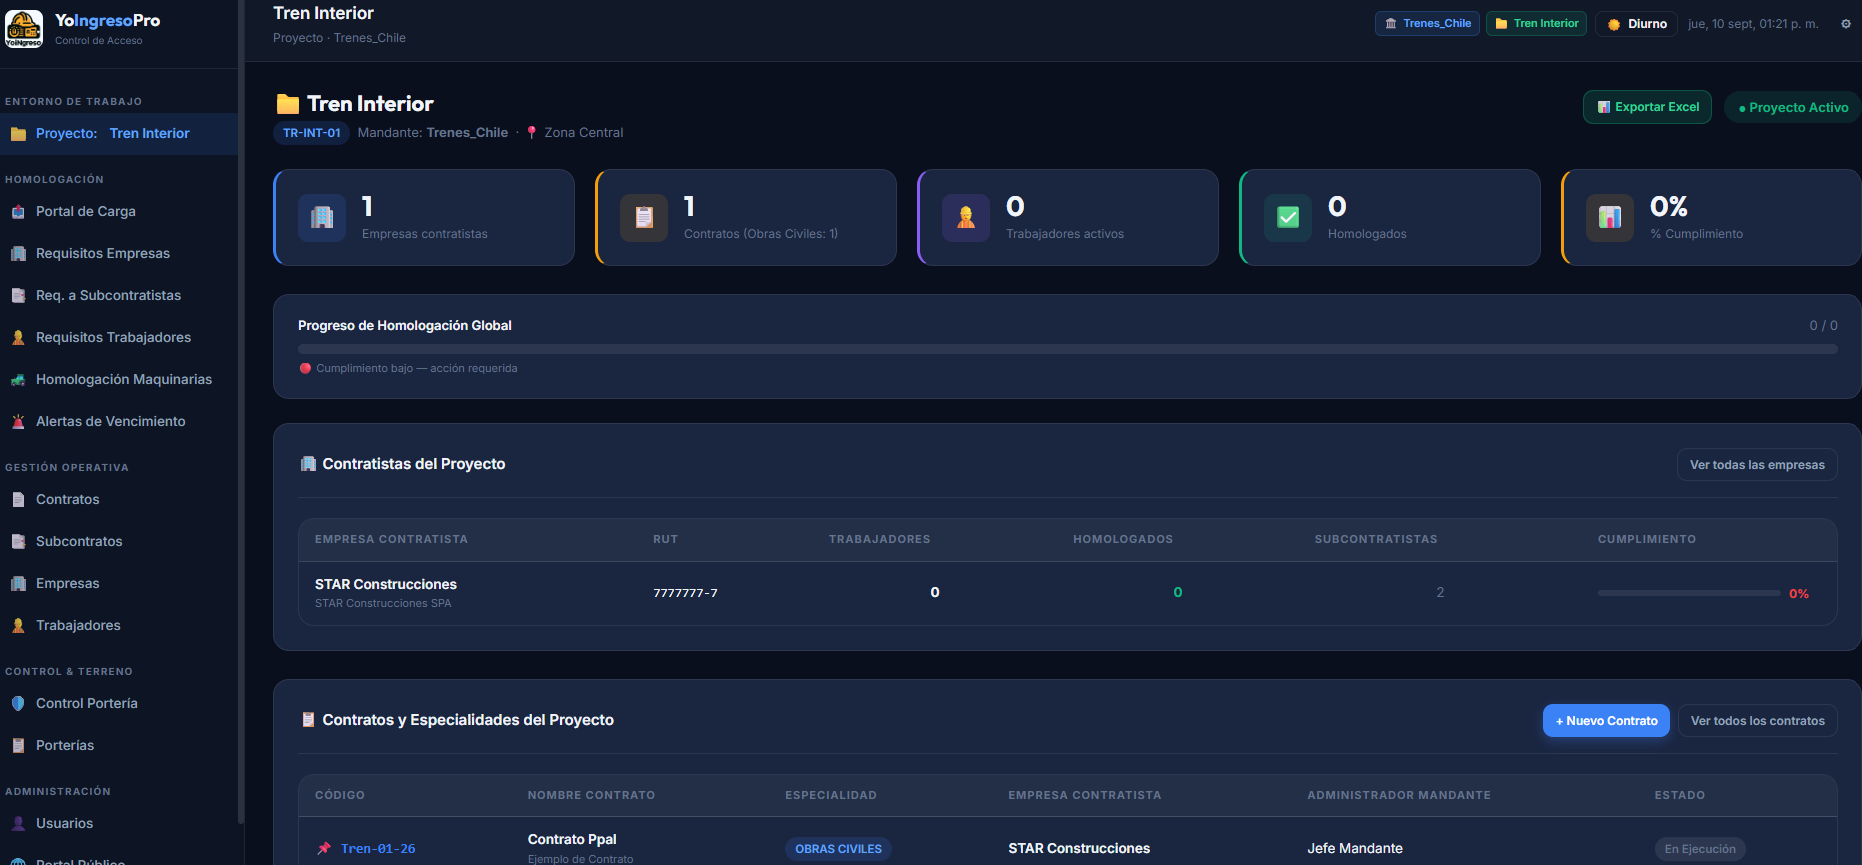Click the Empresas contratistas building icon card
This screenshot has height=865, width=1862.
coord(322,217)
